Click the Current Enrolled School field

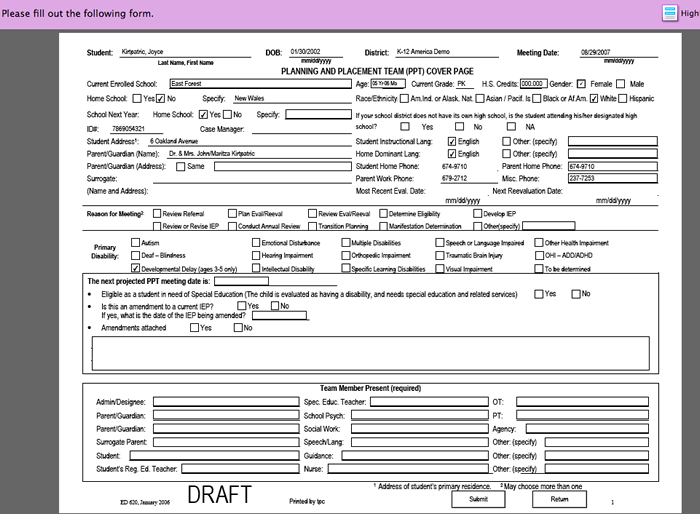(x=261, y=84)
